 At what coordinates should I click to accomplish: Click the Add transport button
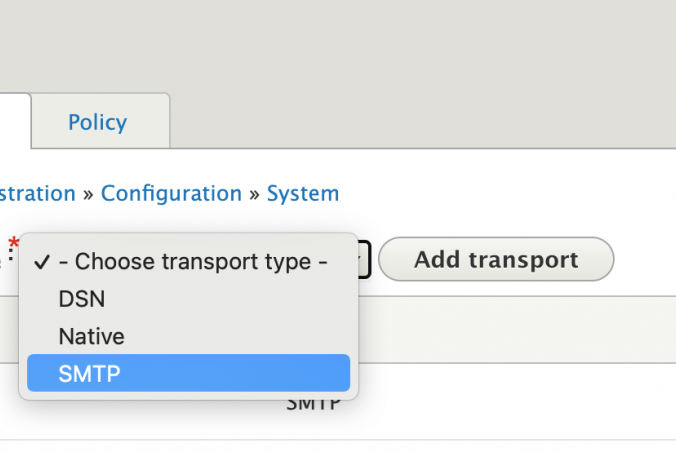coord(496,260)
